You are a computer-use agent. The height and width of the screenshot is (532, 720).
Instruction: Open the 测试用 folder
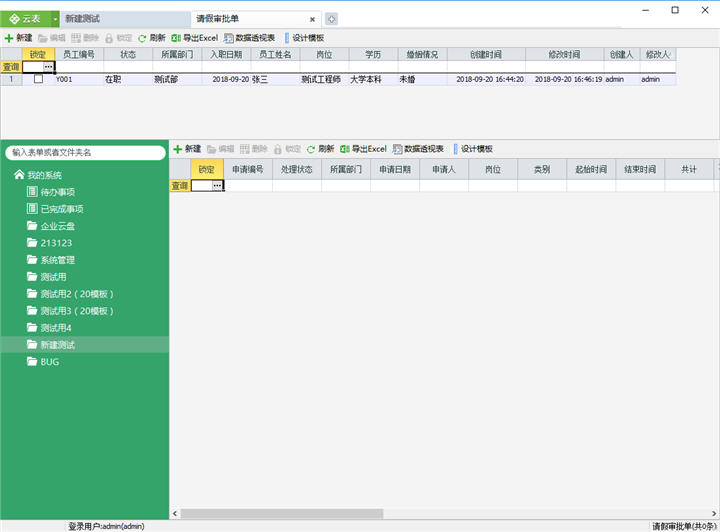46,277
